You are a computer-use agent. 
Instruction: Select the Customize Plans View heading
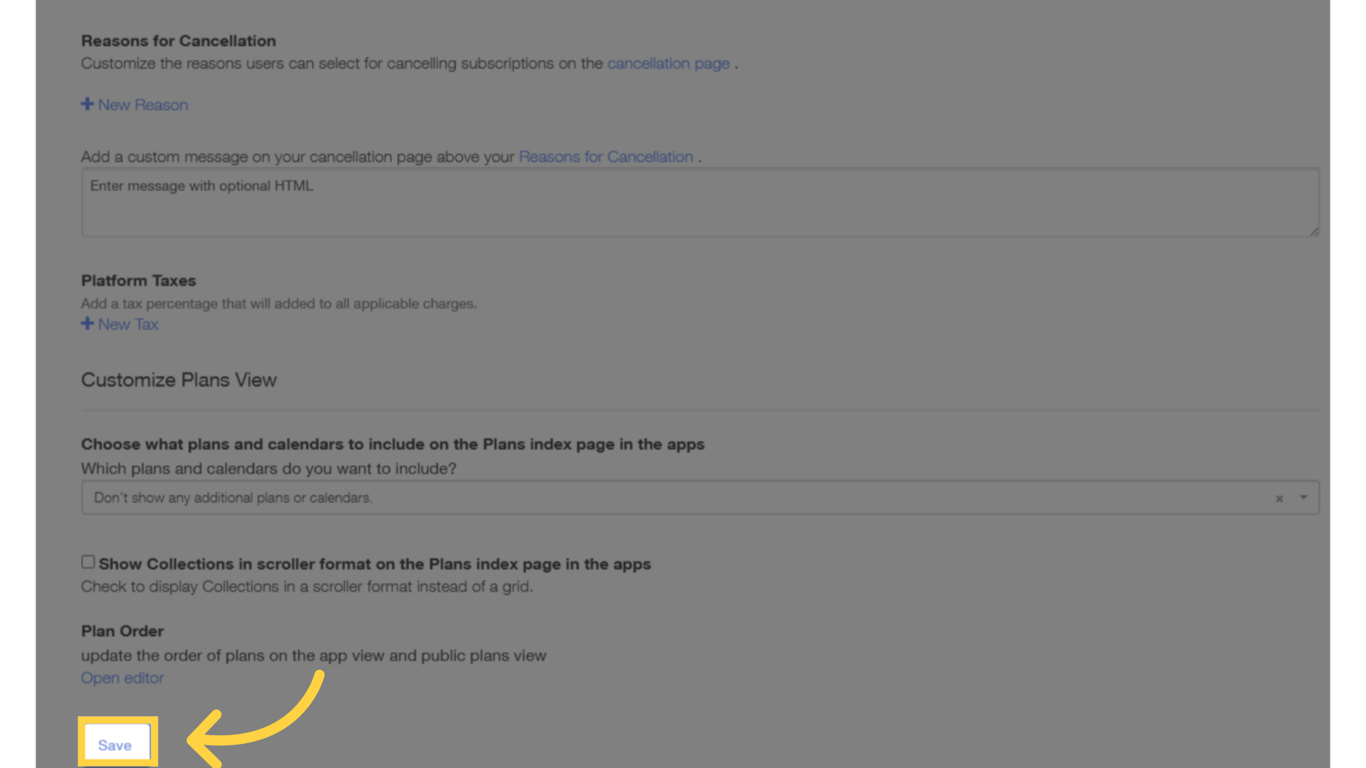pos(179,380)
